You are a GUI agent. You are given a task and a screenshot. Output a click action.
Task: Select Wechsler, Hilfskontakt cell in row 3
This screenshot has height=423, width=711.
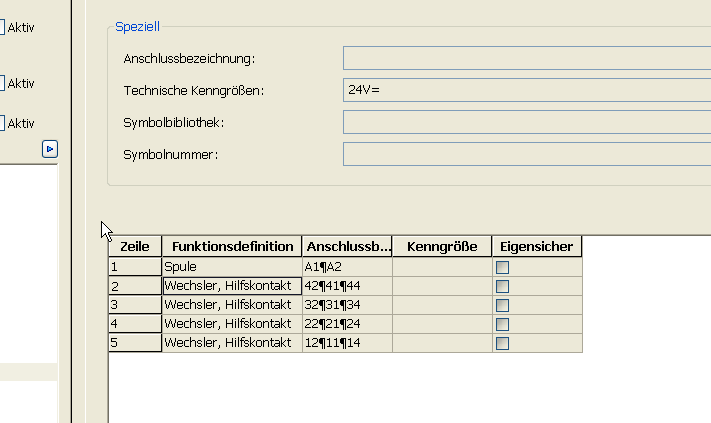(x=232, y=305)
